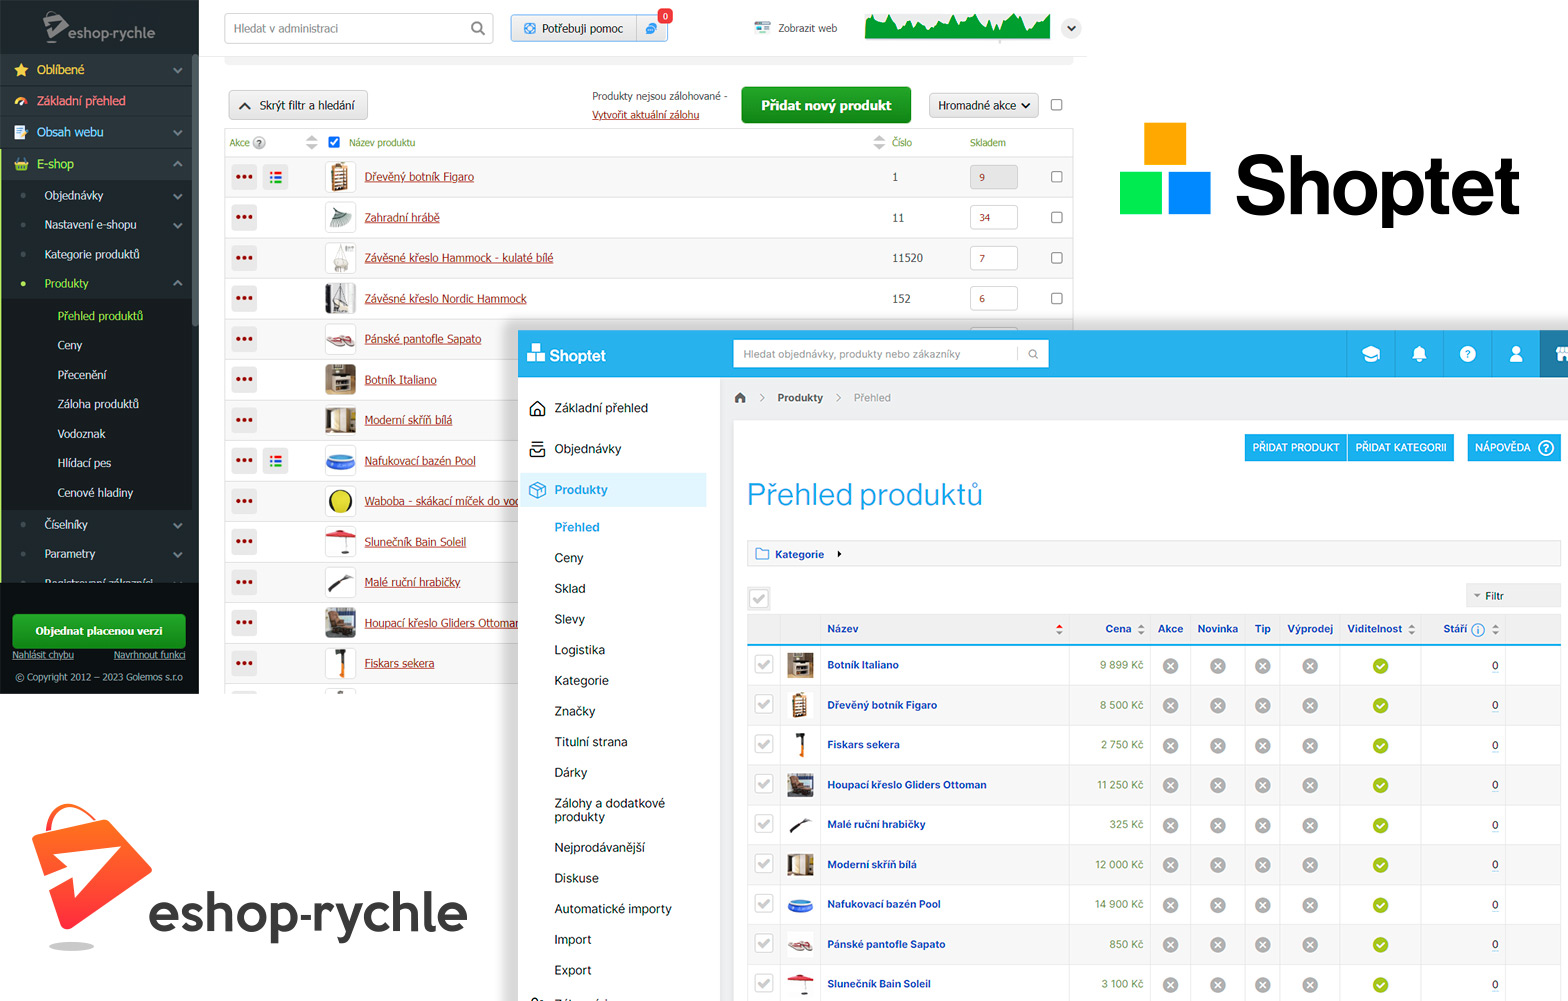The image size is (1568, 1001).
Task: Open Základní přehled in eshop-rychle sidebar
Action: coord(81,101)
